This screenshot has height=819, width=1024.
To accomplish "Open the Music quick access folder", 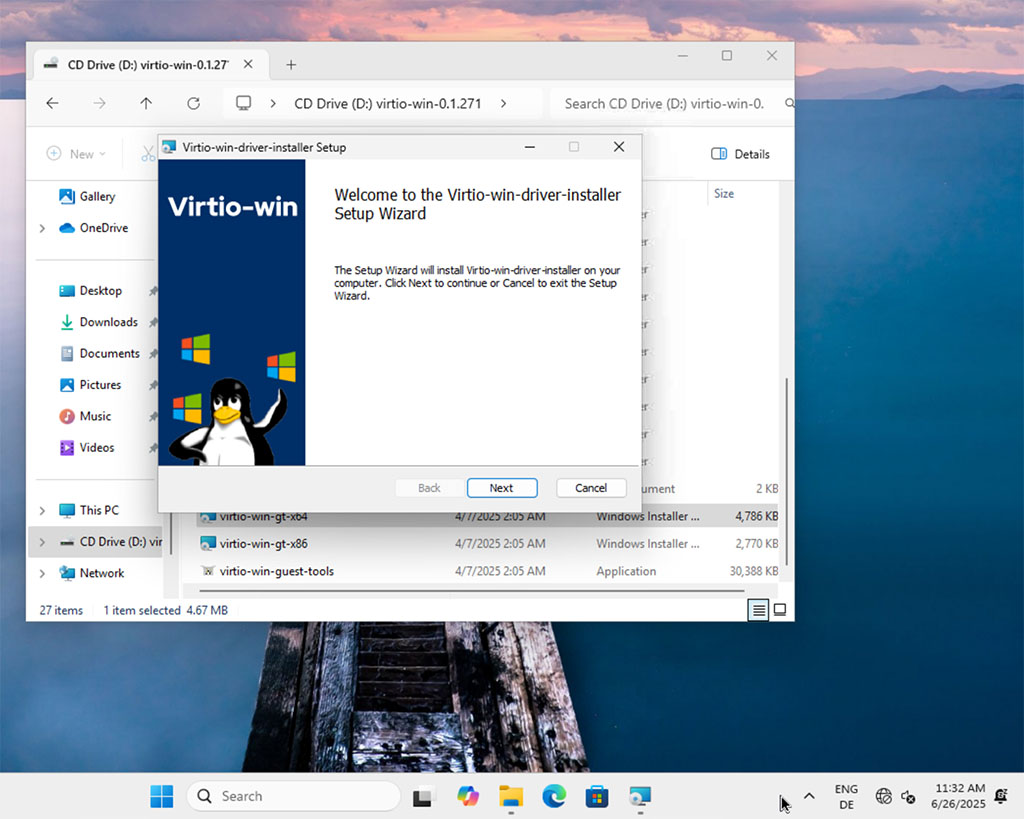I will 95,416.
